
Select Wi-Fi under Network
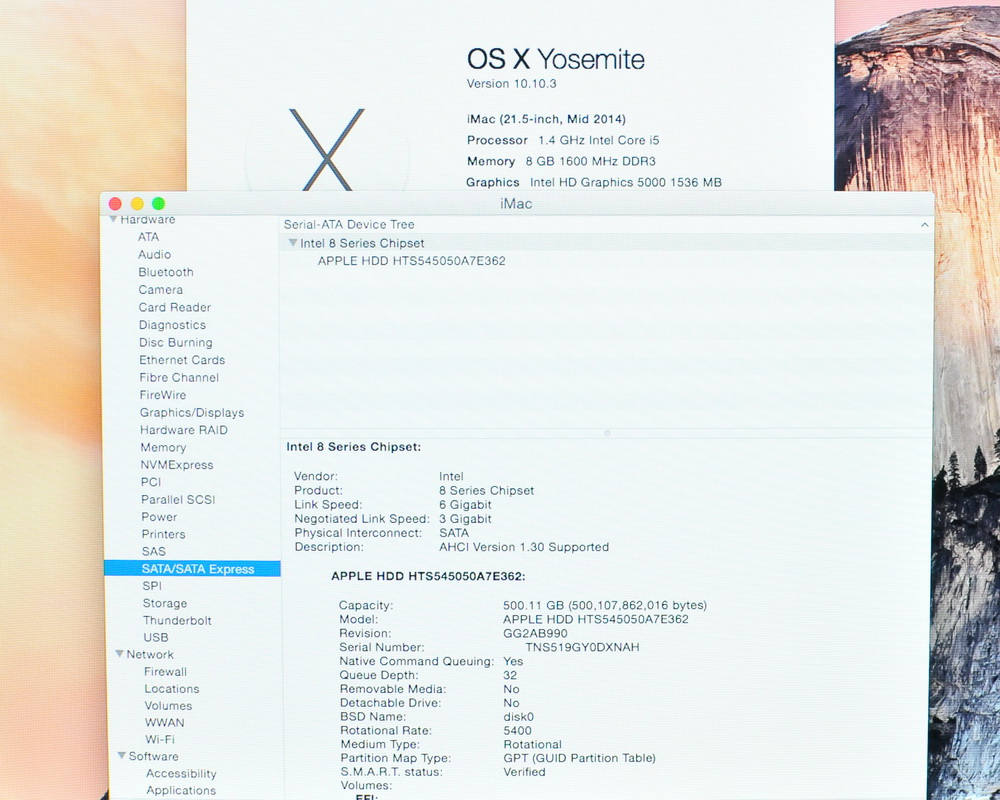pos(160,739)
